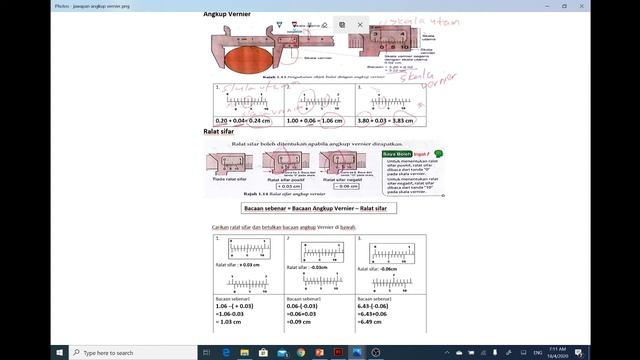
Task: Maximize the Photos window
Action: click(x=564, y=6)
